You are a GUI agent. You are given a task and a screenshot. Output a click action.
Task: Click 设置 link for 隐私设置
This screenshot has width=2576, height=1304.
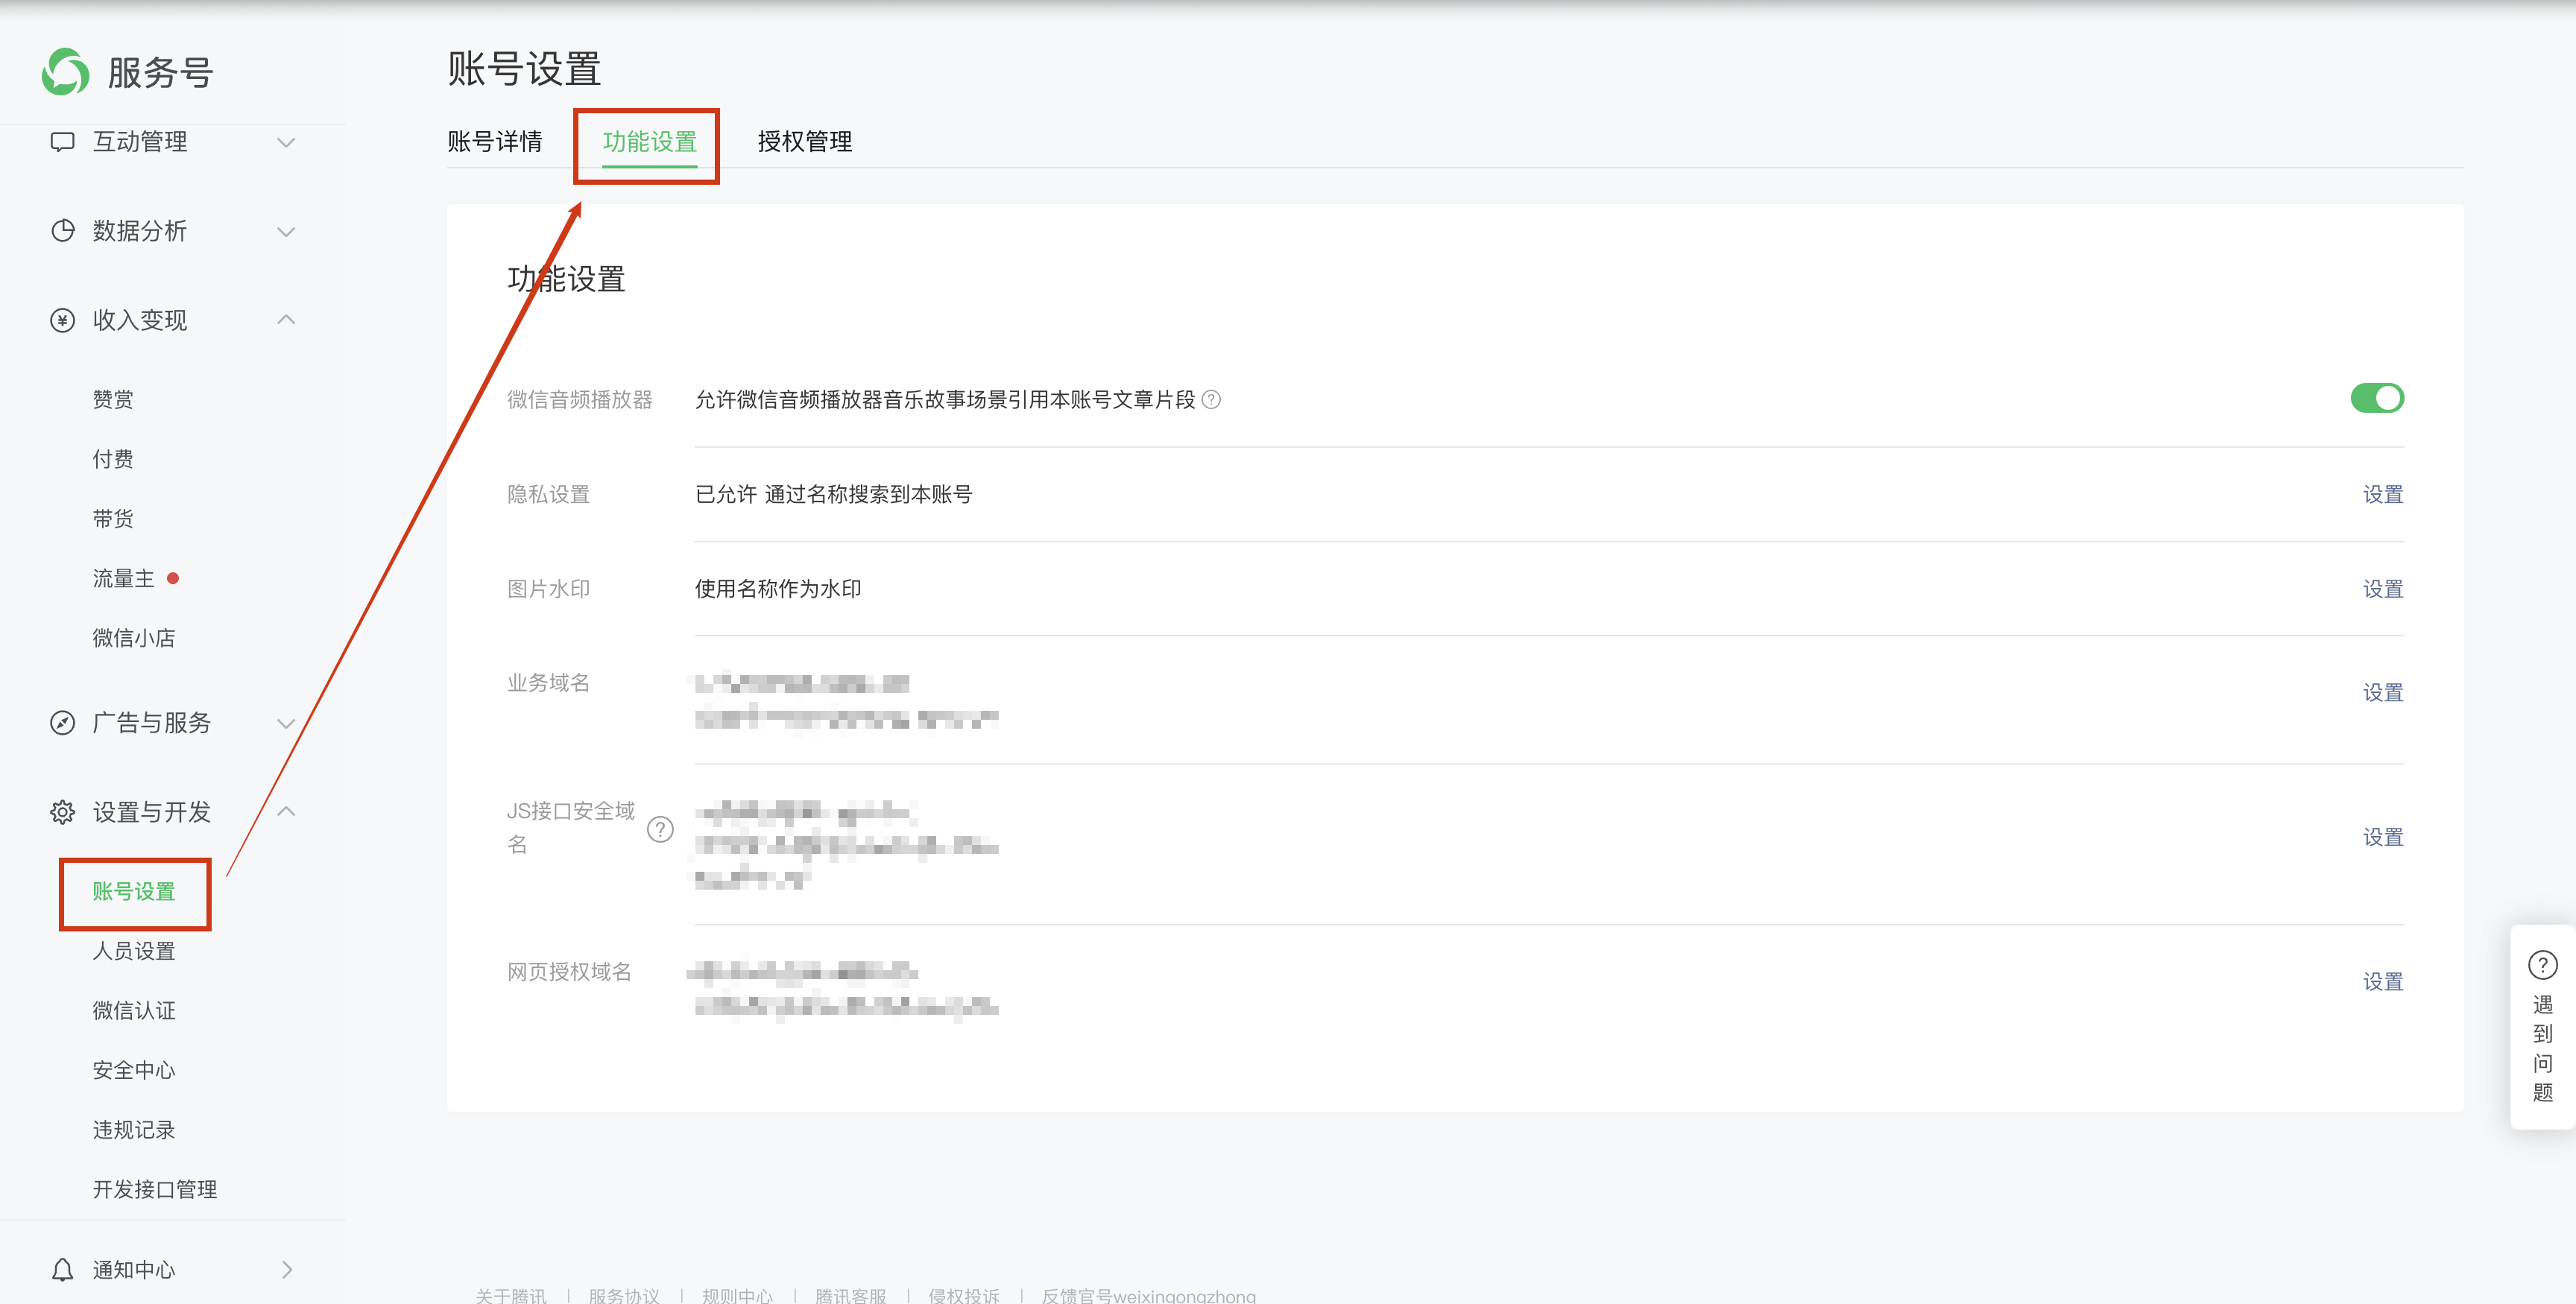click(x=2382, y=494)
